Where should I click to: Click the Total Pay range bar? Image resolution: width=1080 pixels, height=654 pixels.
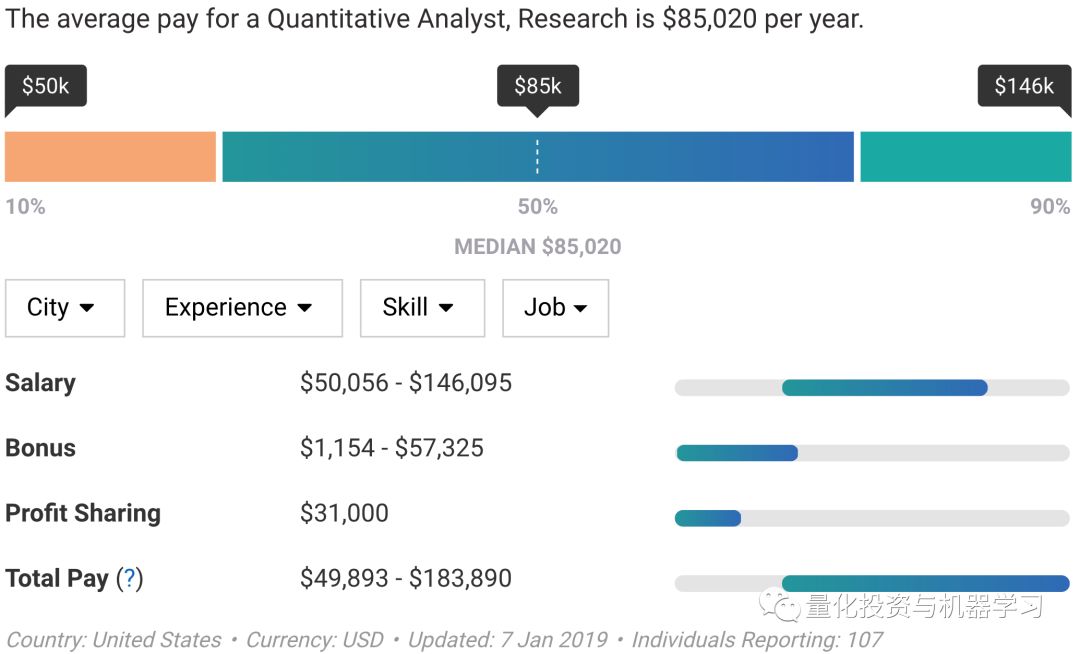click(925, 583)
